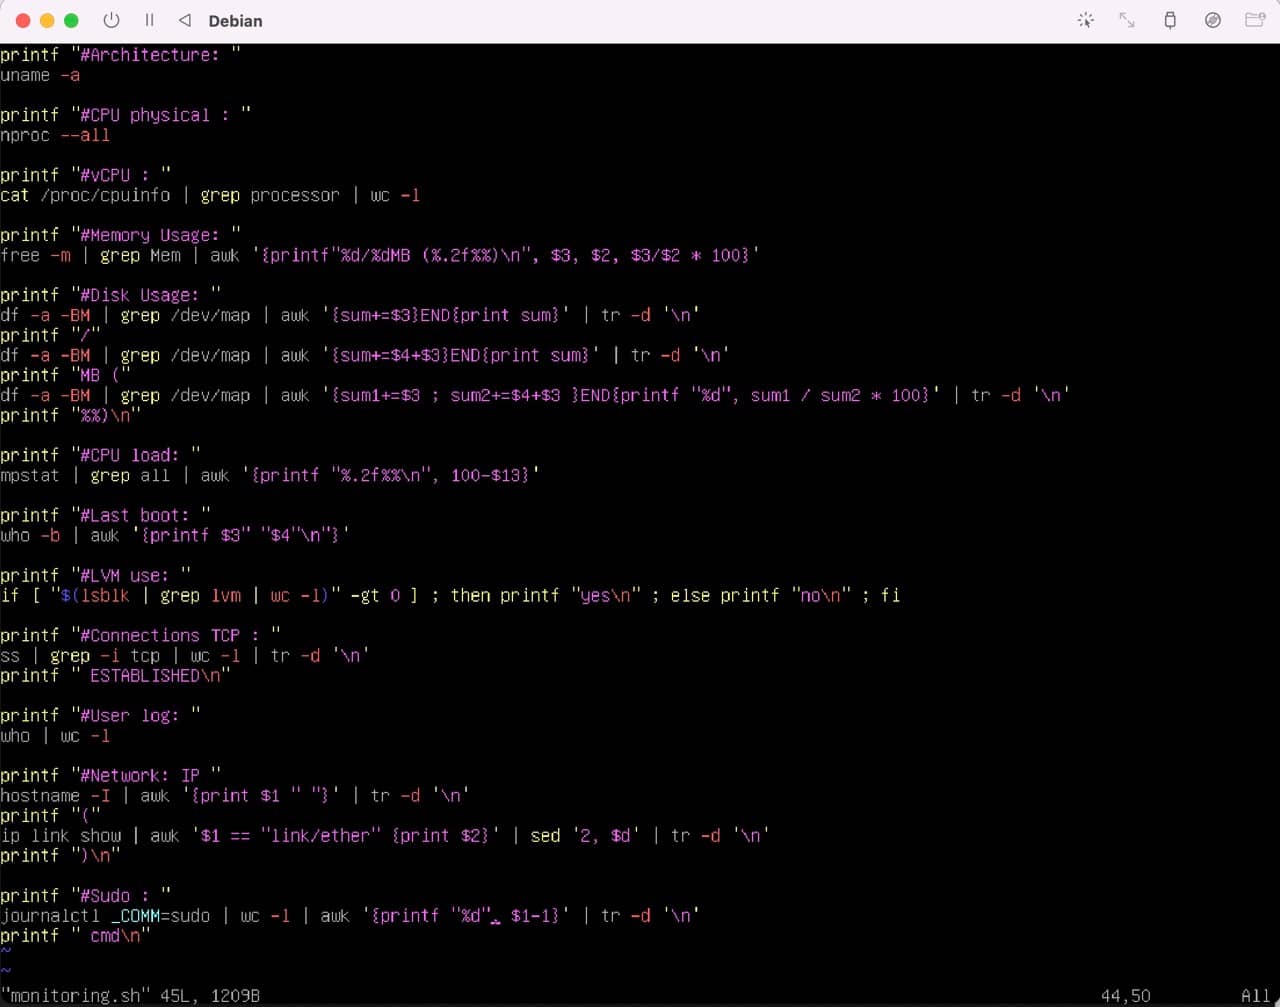Click the ' ESTABLISHED\n' printf line
This screenshot has width=1280, height=1007.
(x=115, y=675)
